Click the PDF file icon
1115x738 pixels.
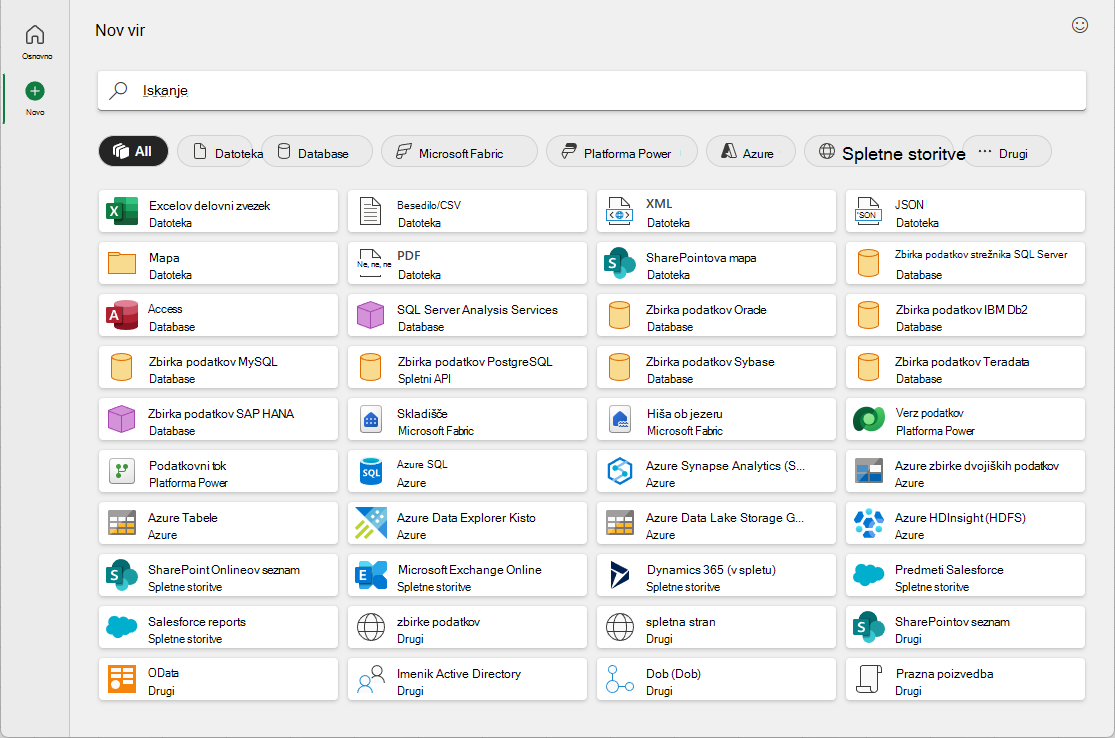(x=373, y=263)
